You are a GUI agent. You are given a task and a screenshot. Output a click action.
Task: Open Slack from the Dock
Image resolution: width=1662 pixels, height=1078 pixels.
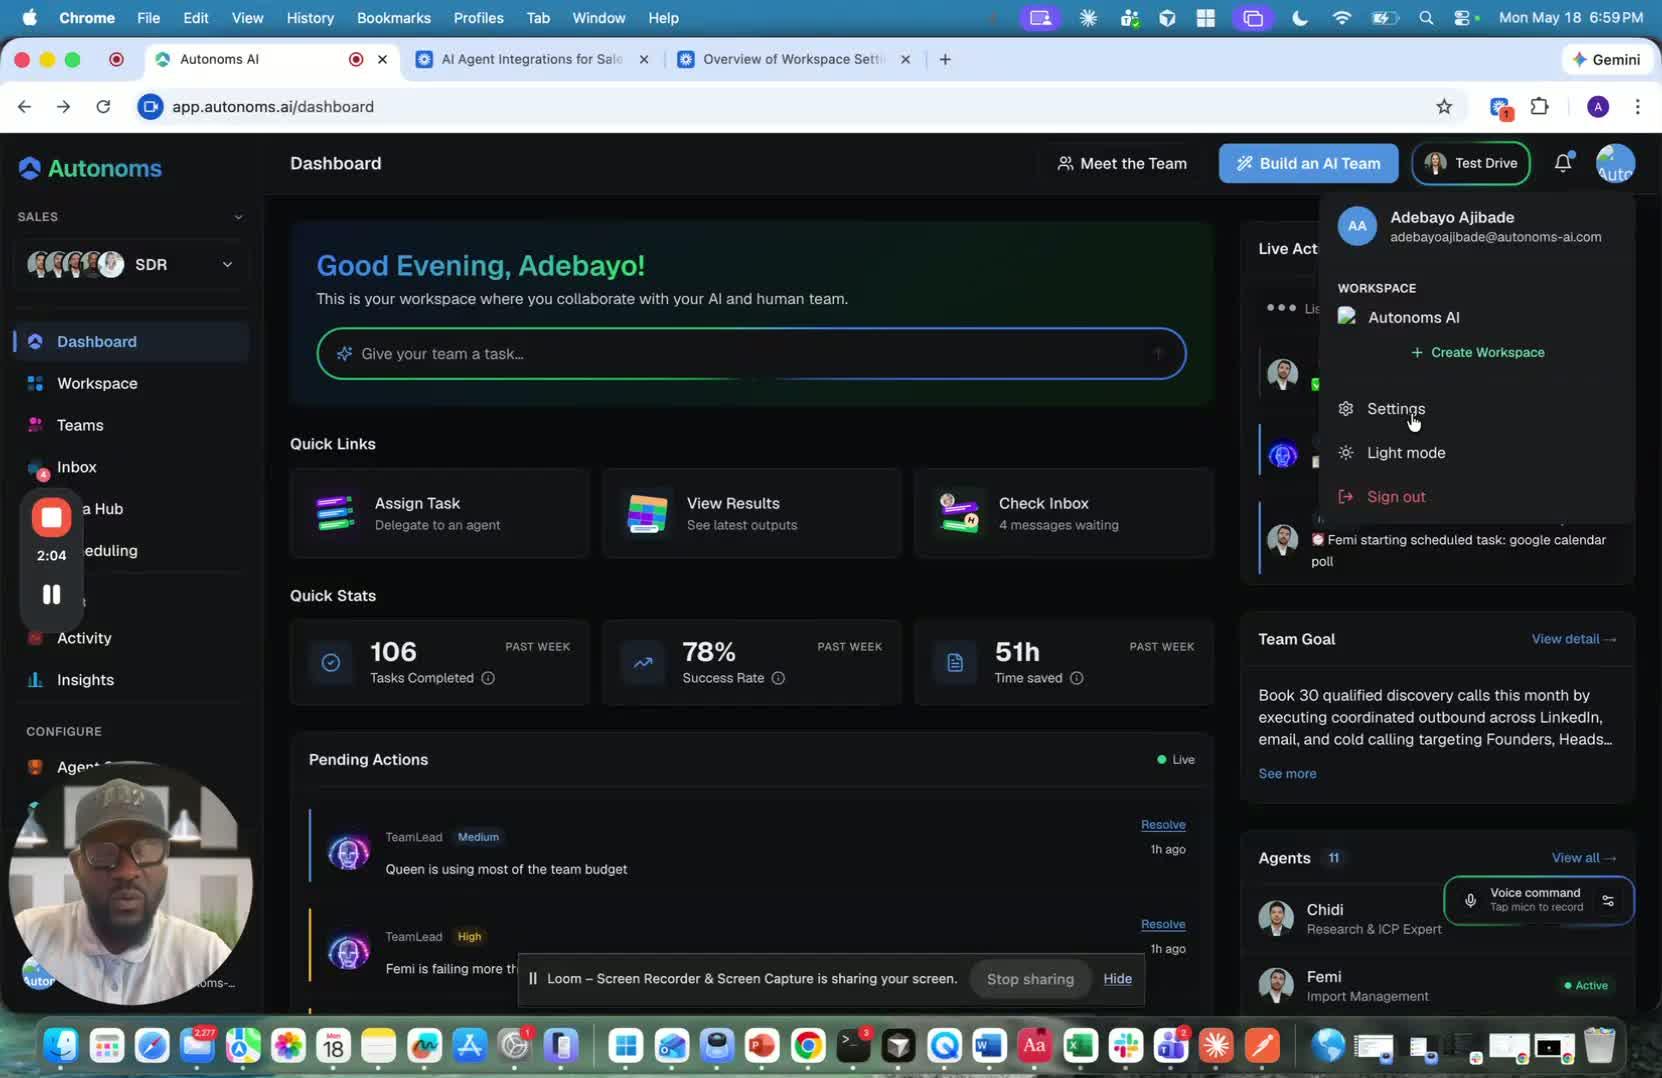(x=1126, y=1046)
